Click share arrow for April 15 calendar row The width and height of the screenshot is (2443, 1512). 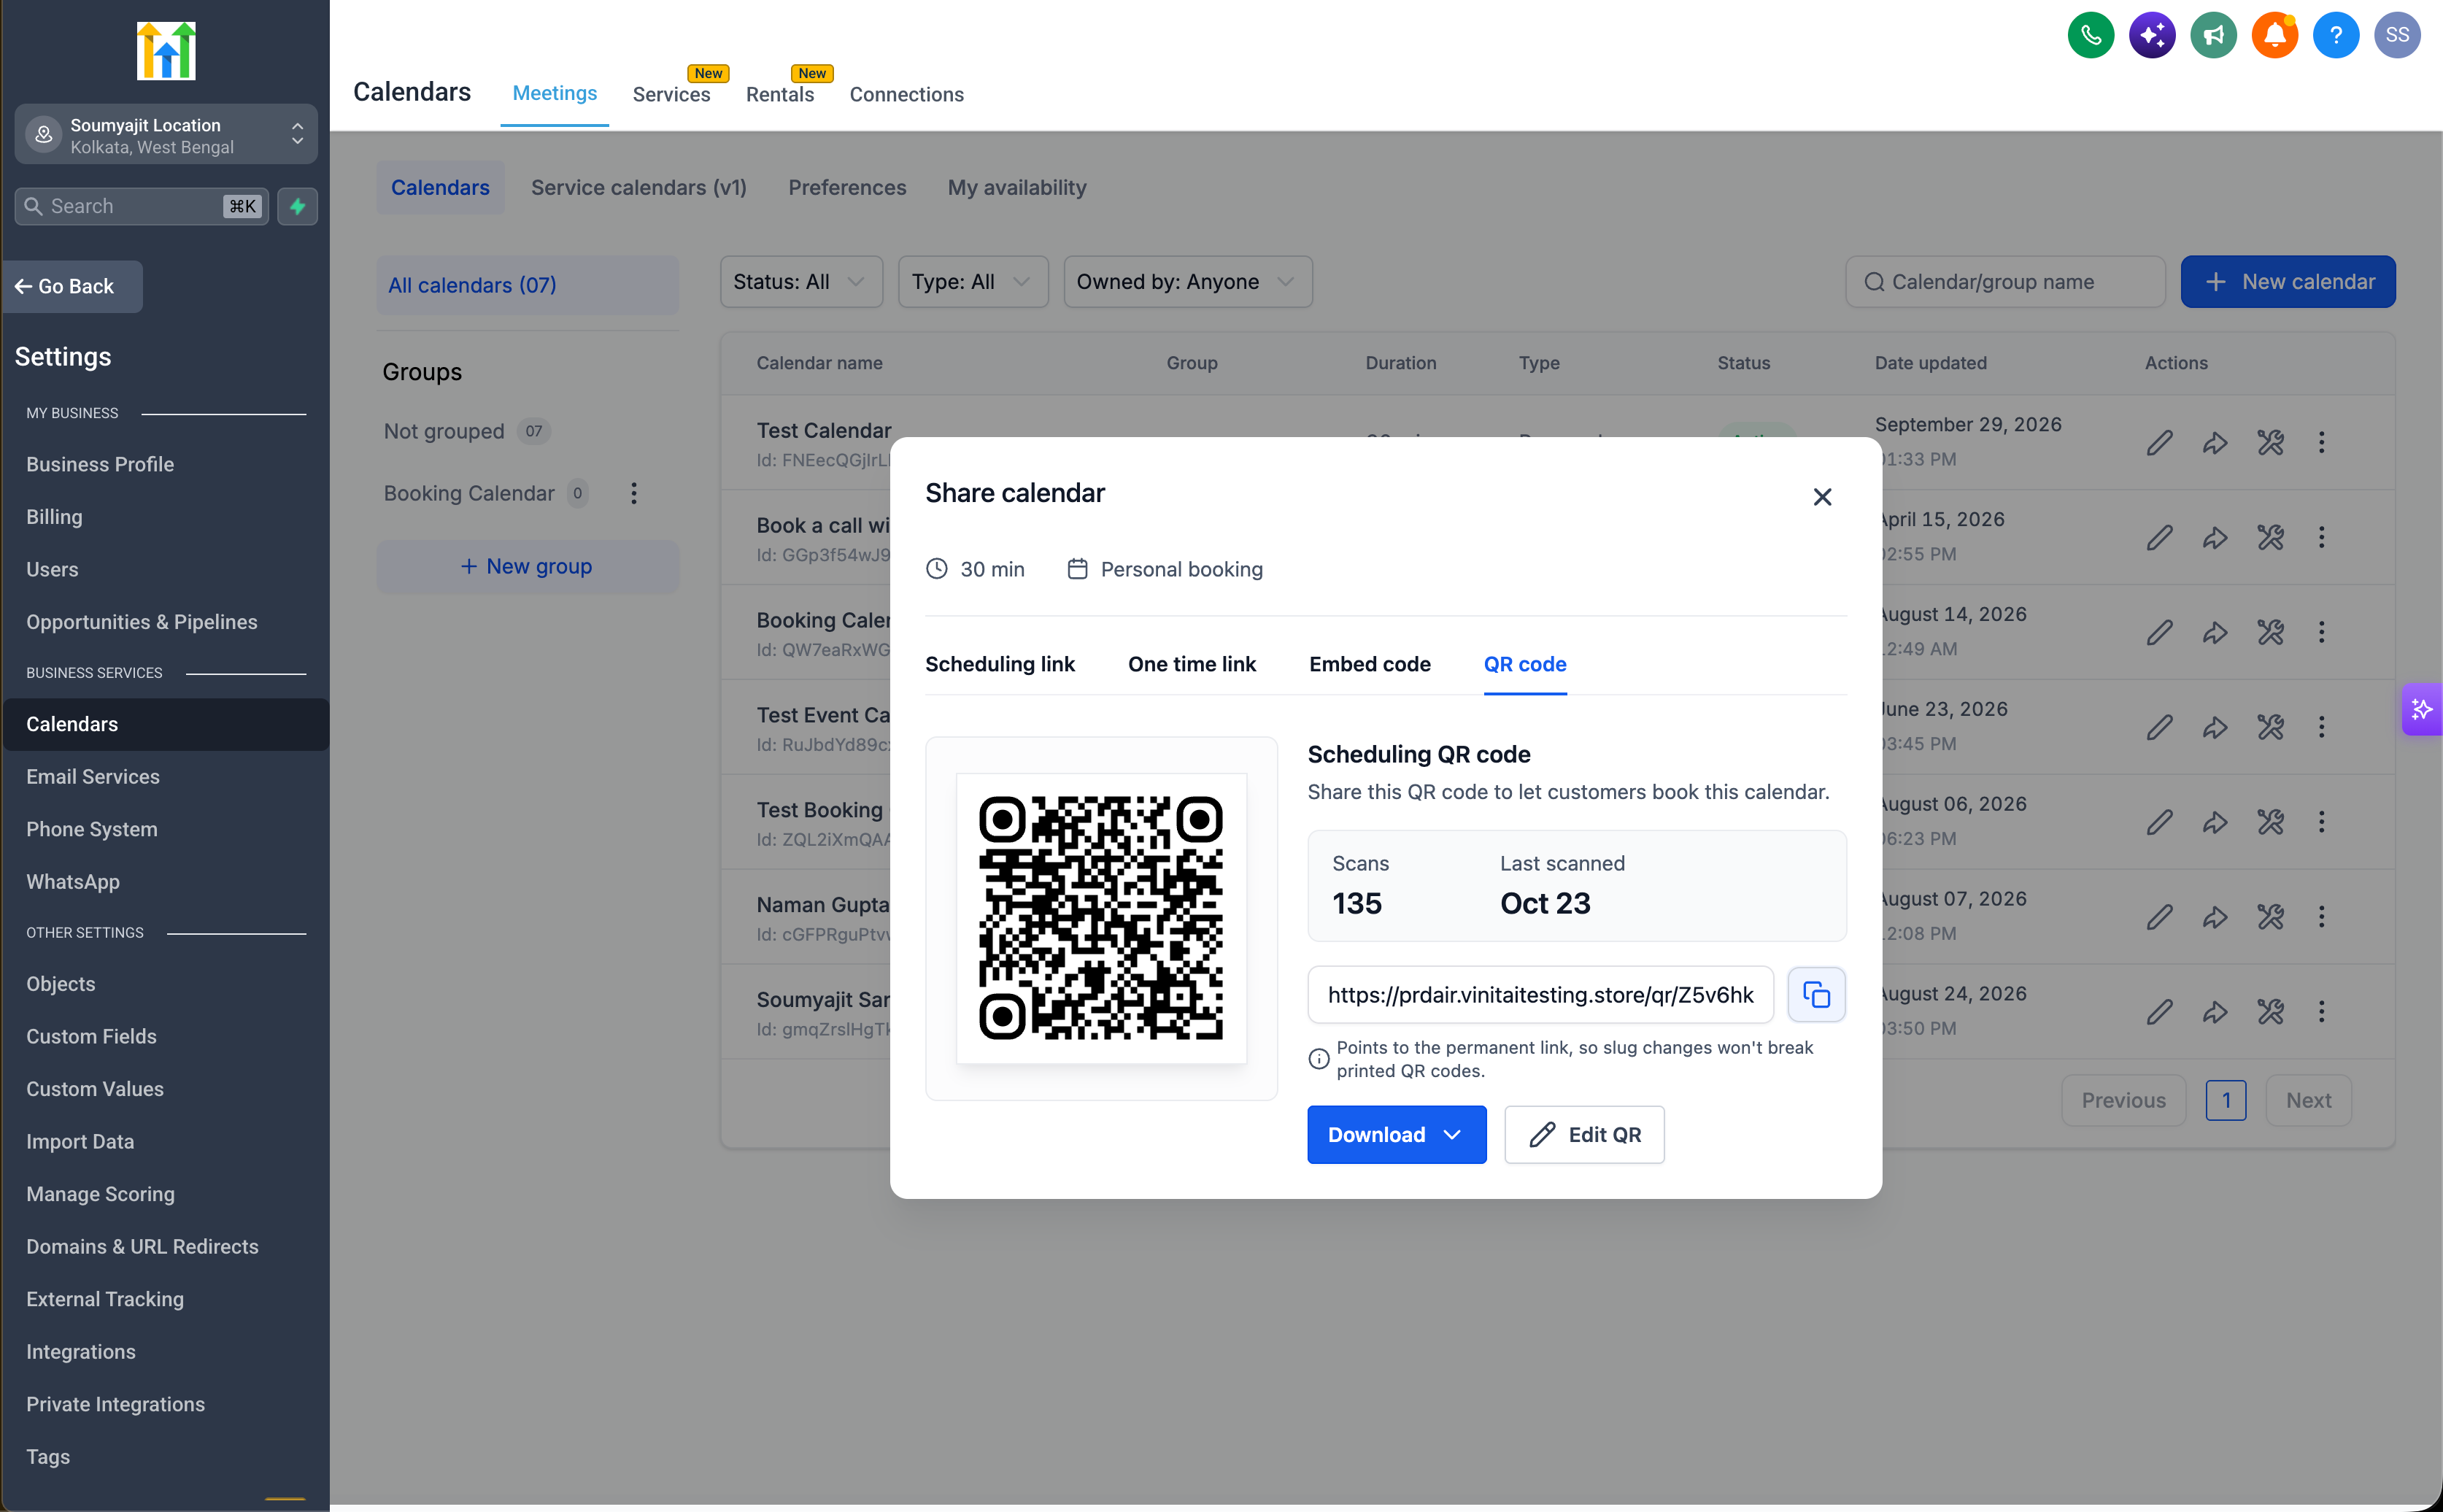(2214, 537)
